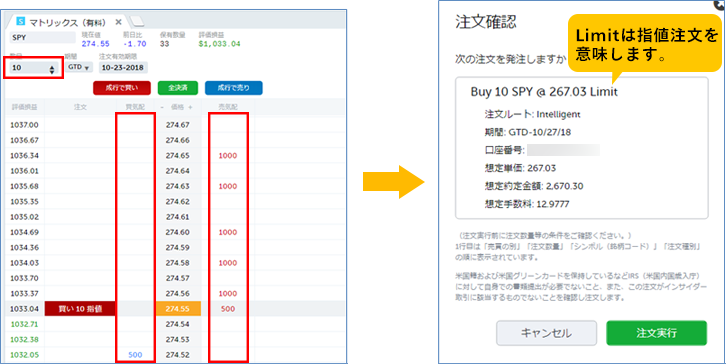726x364 pixels.
Task: Click price cell 274.62
Action: pyautogui.click(x=178, y=201)
